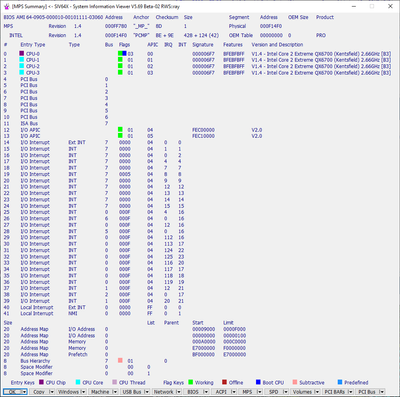Show the USB Bus panel
Screen dimensions: 400x397
tap(132, 392)
